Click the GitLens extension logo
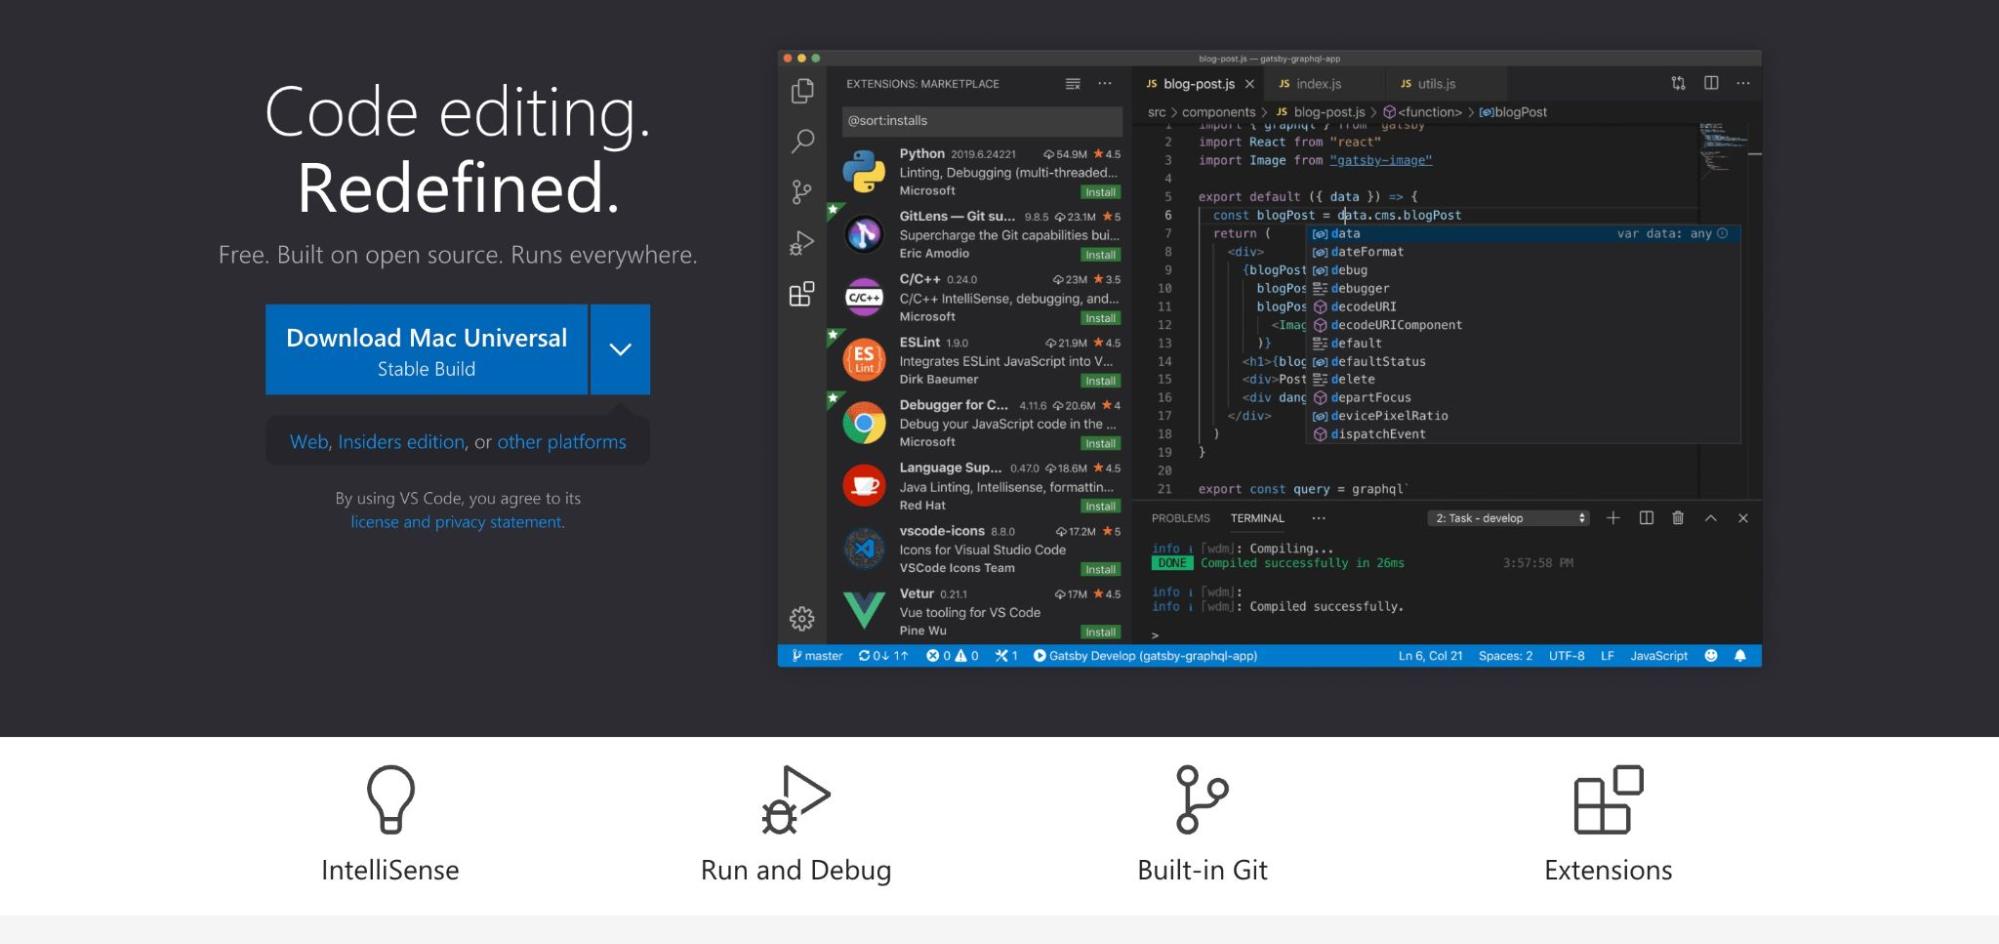 tap(864, 234)
